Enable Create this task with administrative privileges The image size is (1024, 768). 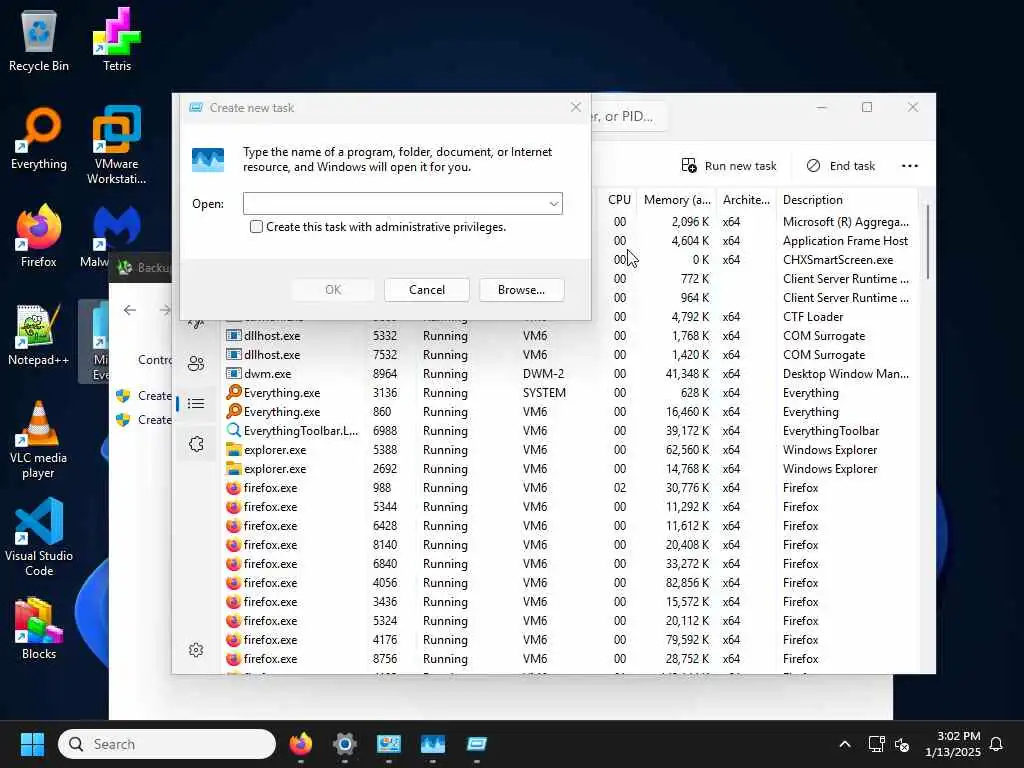click(256, 227)
